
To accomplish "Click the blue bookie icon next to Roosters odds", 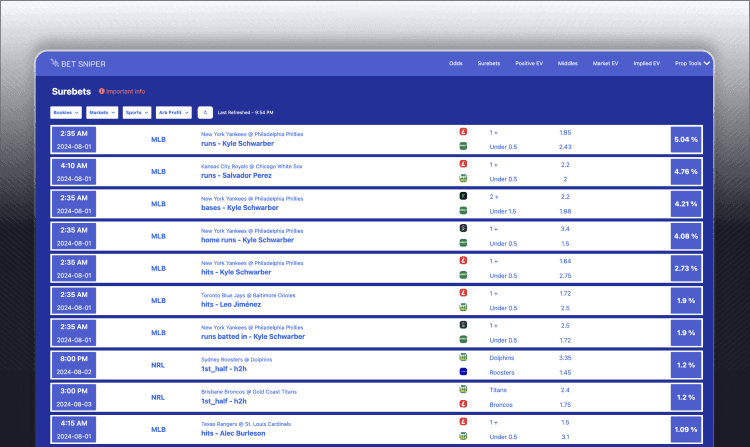I will point(463,371).
